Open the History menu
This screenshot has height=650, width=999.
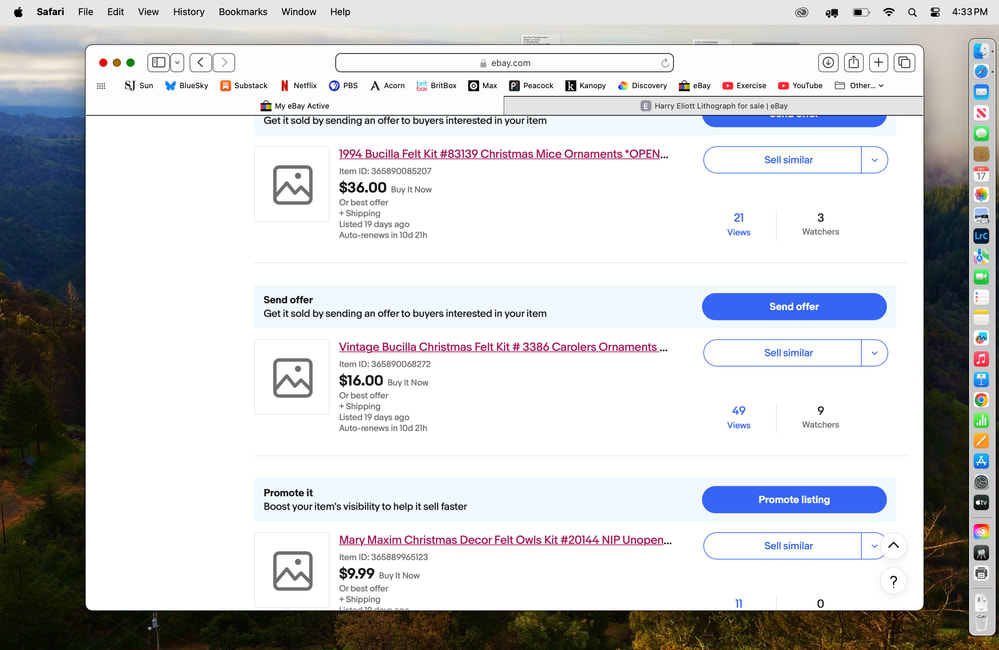[189, 12]
